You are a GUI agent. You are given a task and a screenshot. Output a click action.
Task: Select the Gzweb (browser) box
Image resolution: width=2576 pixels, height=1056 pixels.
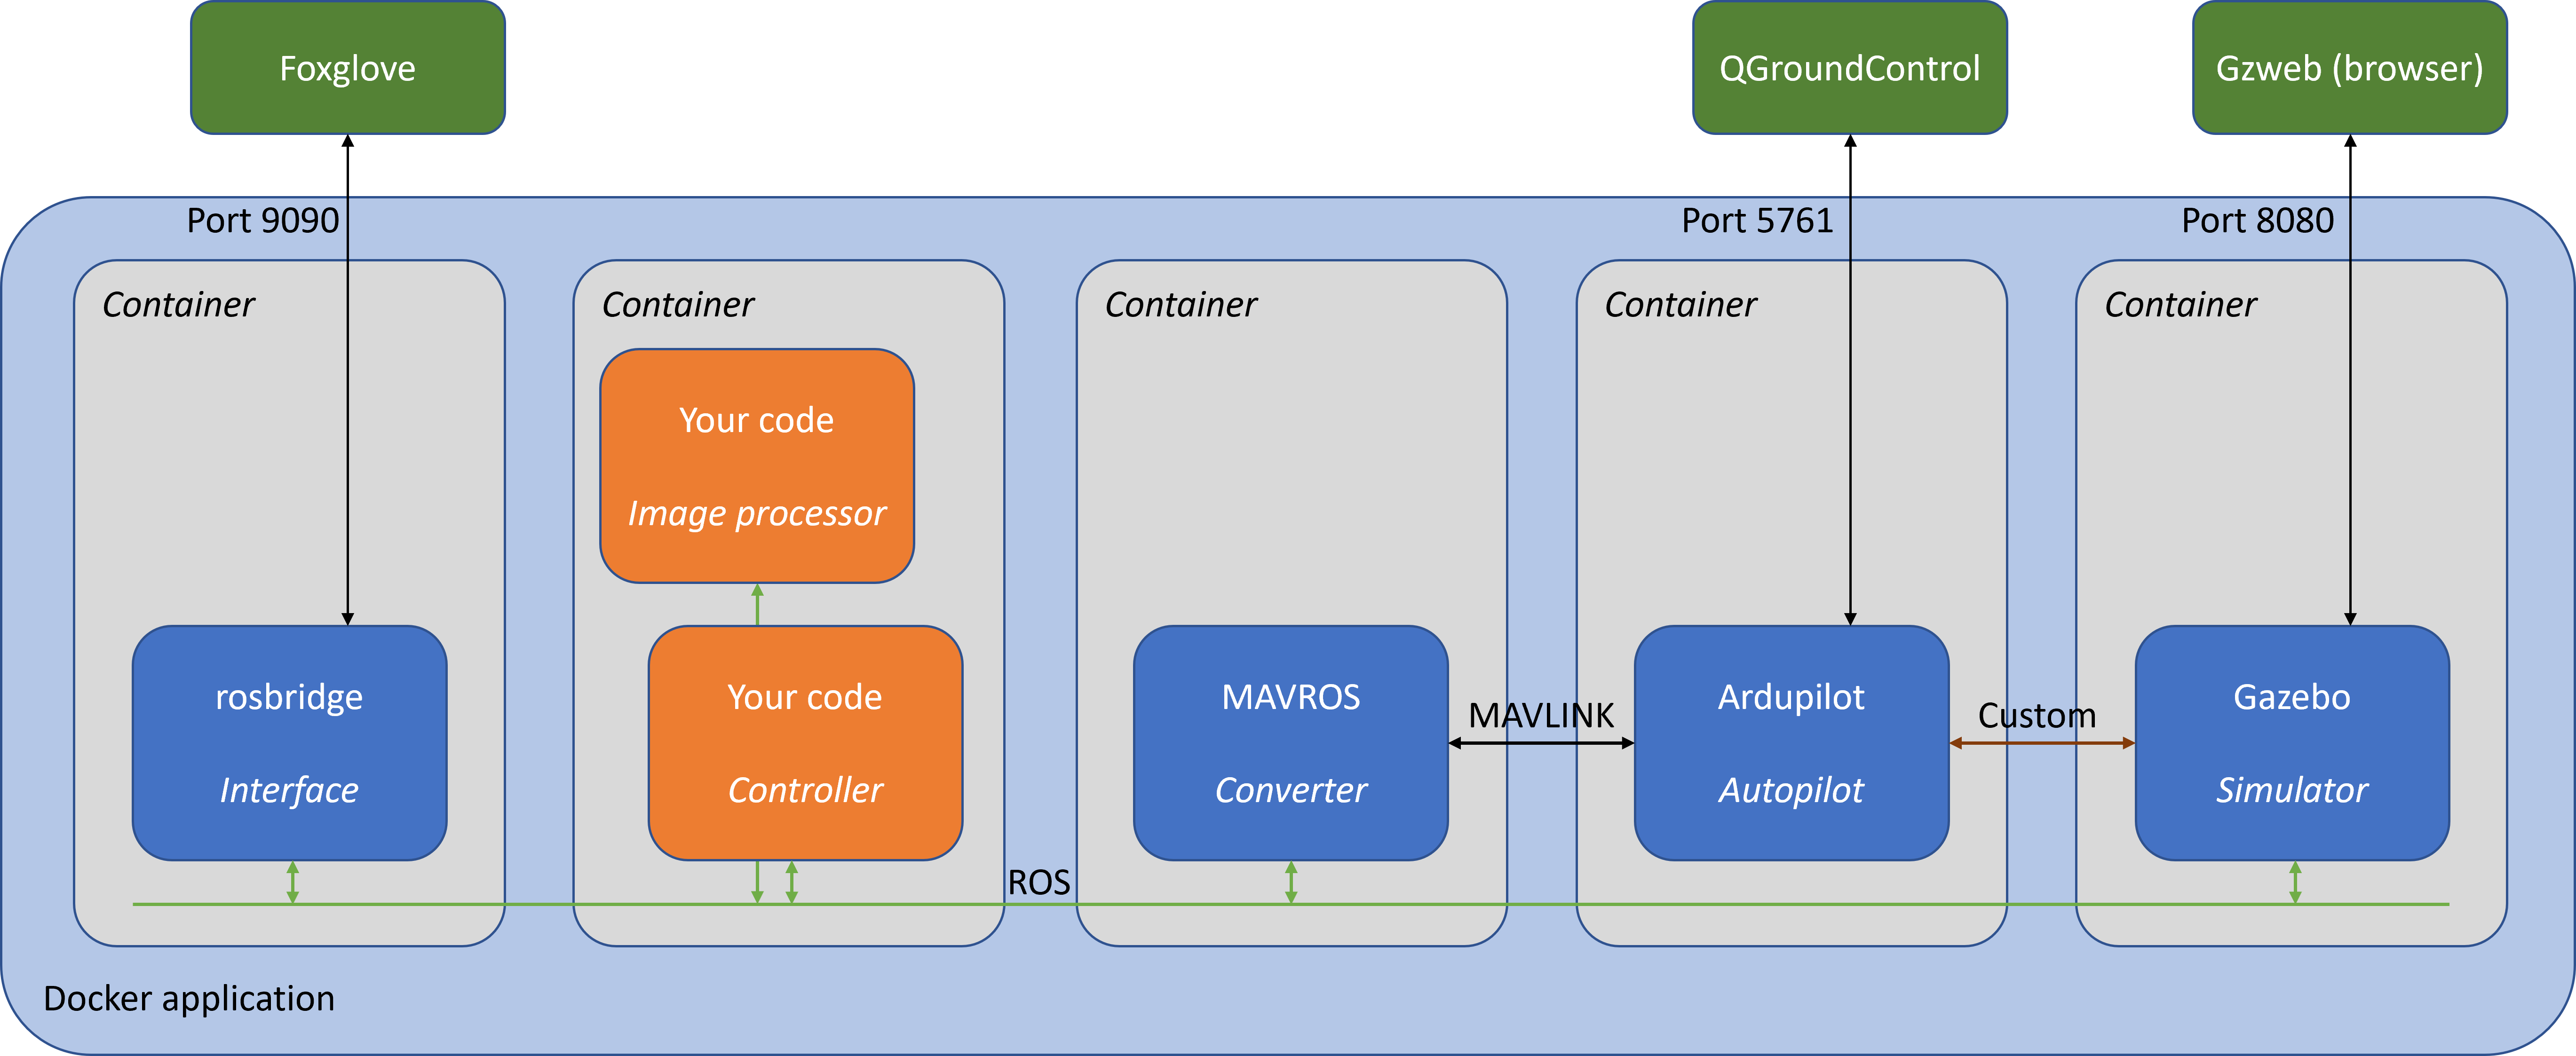(2350, 67)
